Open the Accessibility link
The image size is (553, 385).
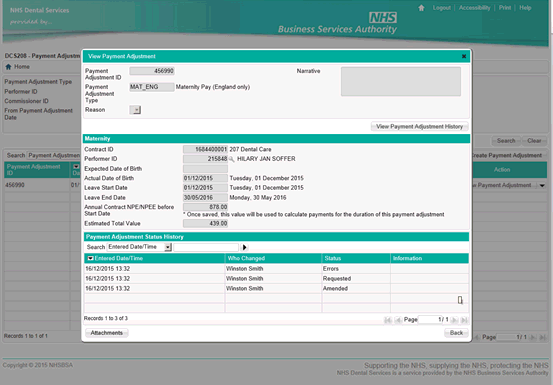click(474, 8)
